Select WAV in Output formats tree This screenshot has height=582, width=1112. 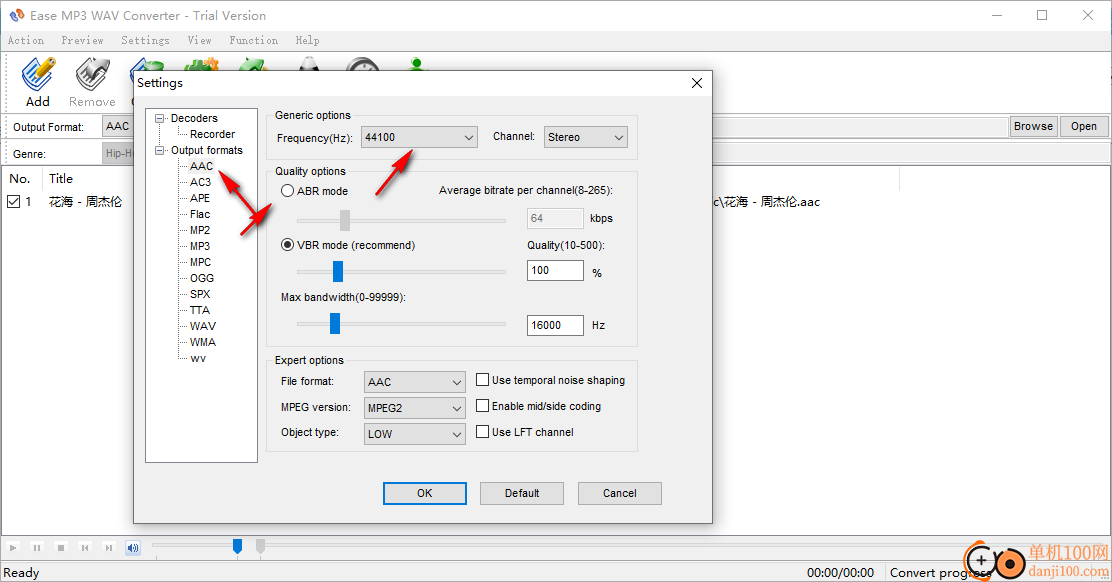pyautogui.click(x=203, y=326)
